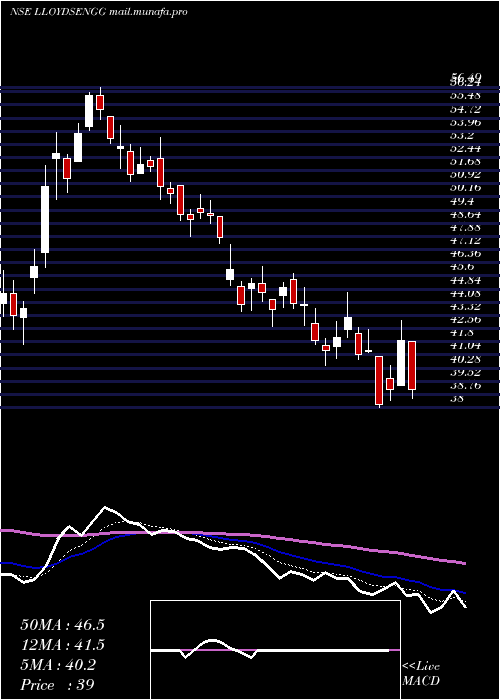Click the 50.92 price axis label
This screenshot has width=500, height=700.
pos(465,174)
